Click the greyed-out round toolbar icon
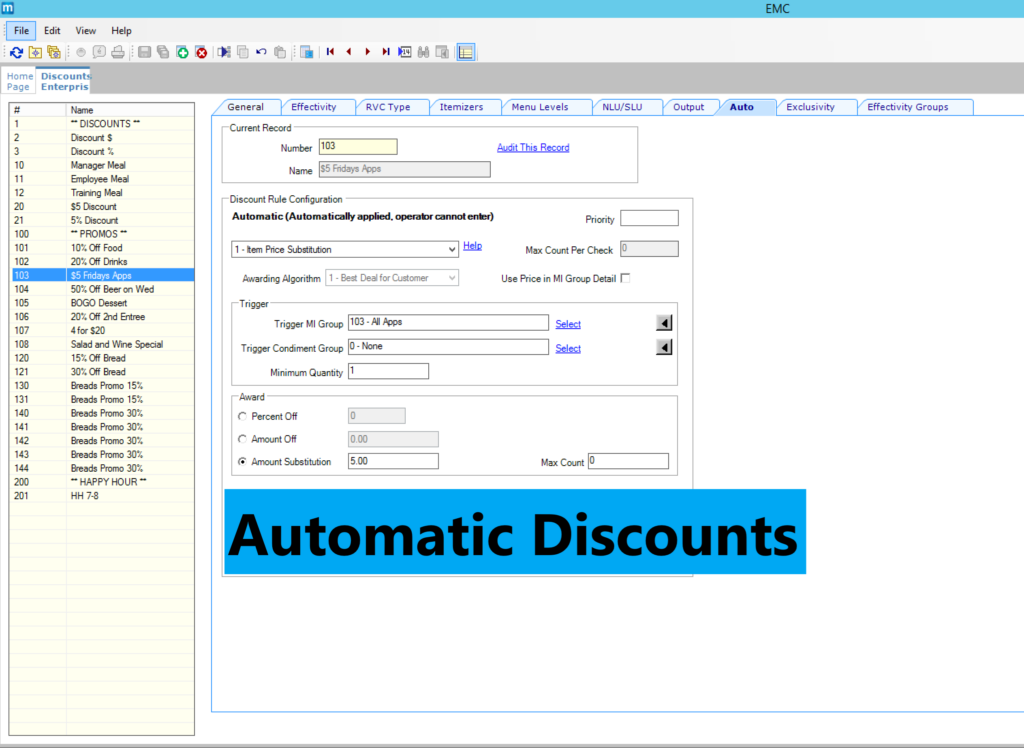 point(81,52)
